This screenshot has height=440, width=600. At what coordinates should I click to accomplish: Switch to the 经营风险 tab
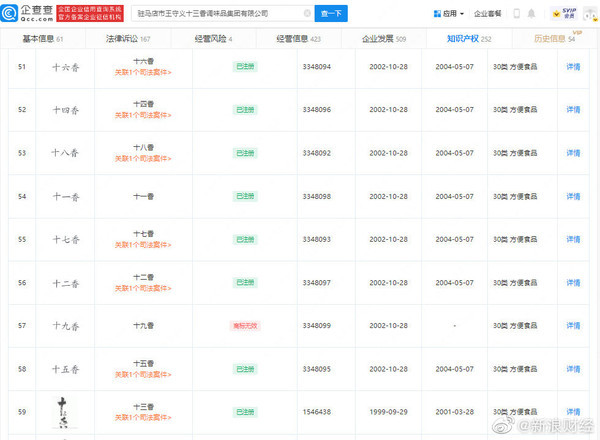pos(213,39)
